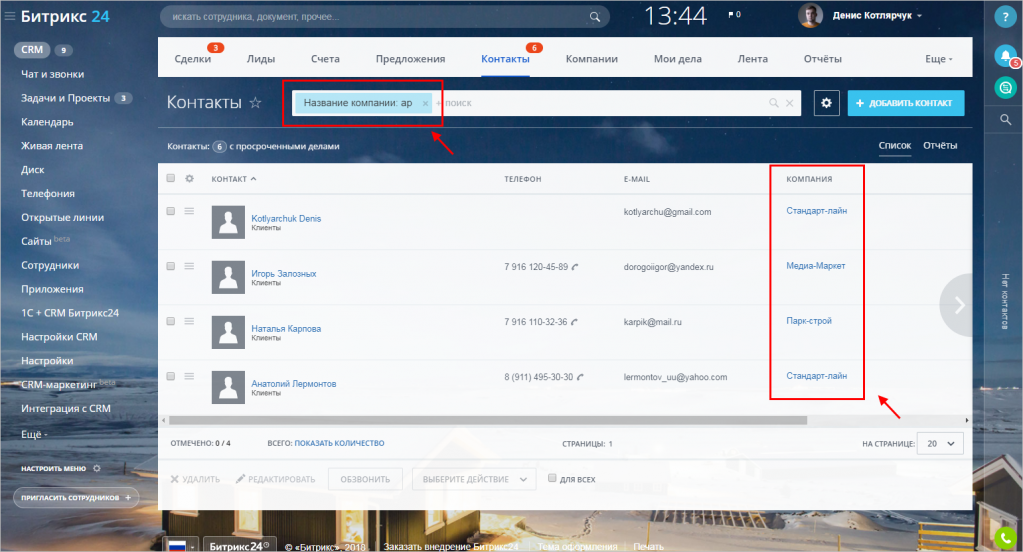Screen dimensions: 1023x552
Task: Tick the checkbox for Kotlyarchuk Denis row
Action: (171, 211)
